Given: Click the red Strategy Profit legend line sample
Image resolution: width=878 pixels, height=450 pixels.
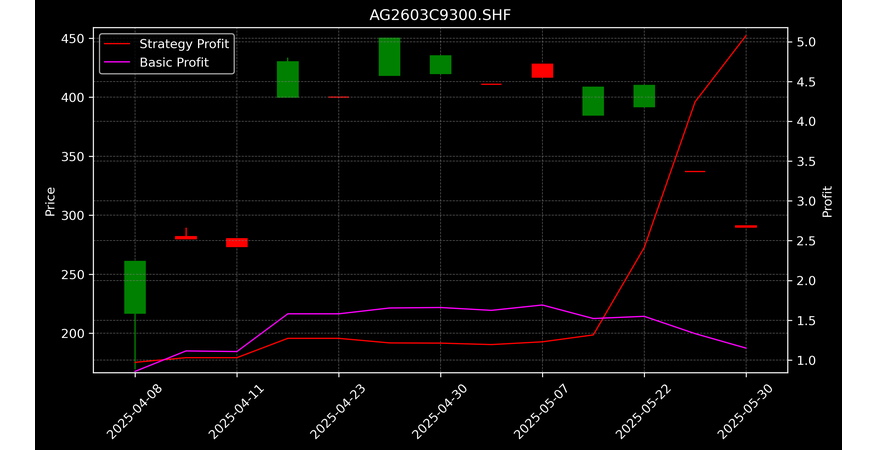Looking at the screenshot, I should coord(118,44).
